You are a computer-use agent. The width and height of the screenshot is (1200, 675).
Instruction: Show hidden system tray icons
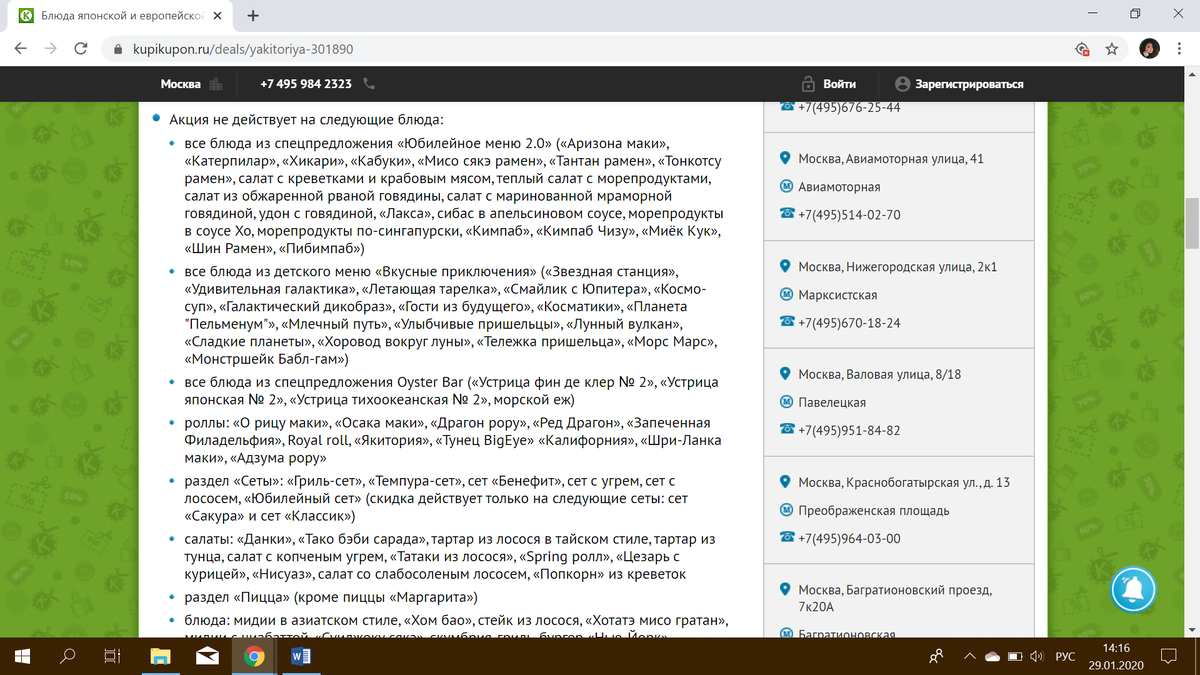click(x=968, y=657)
